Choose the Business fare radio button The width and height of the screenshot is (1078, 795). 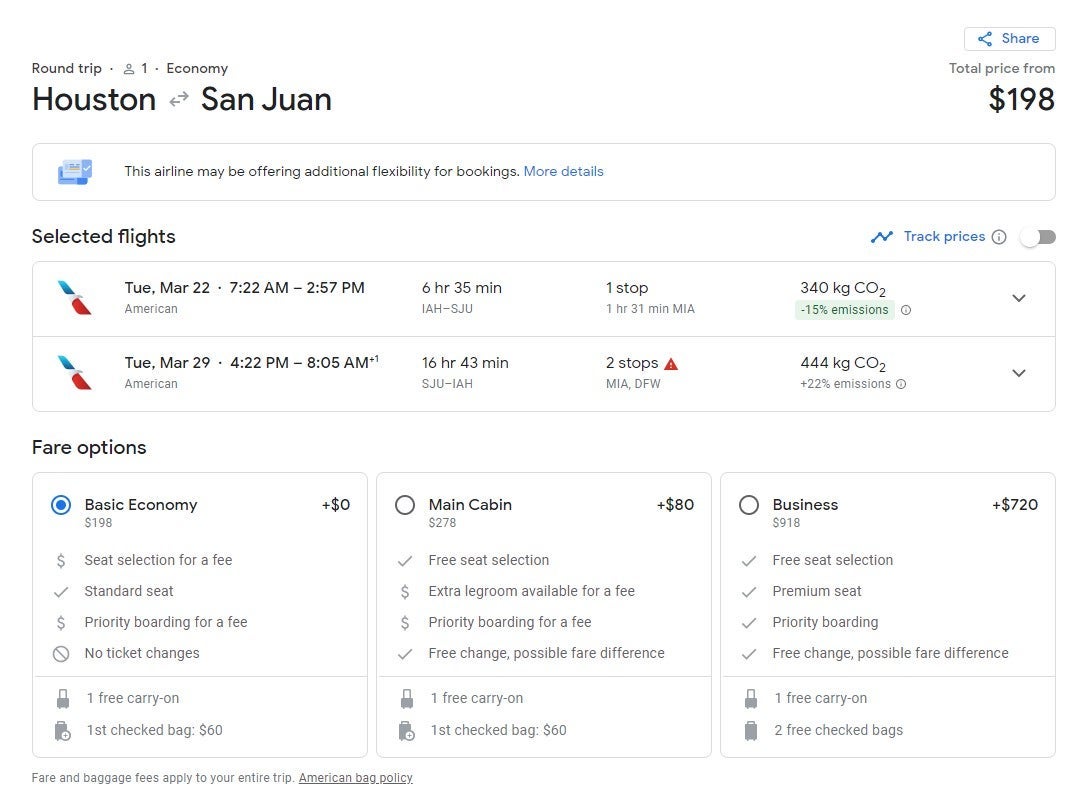(749, 505)
